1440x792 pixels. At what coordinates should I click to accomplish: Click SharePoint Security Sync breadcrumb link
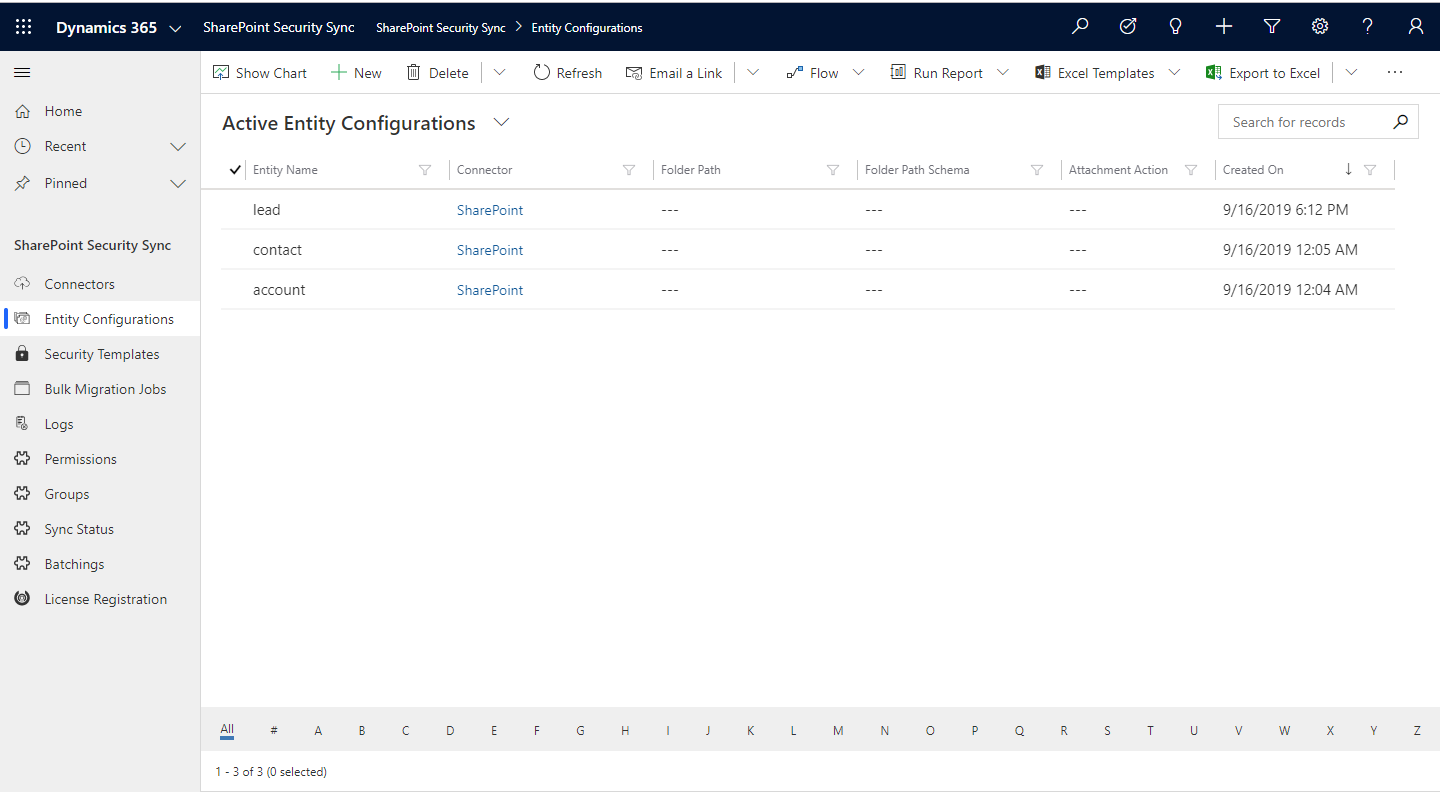[x=441, y=28]
